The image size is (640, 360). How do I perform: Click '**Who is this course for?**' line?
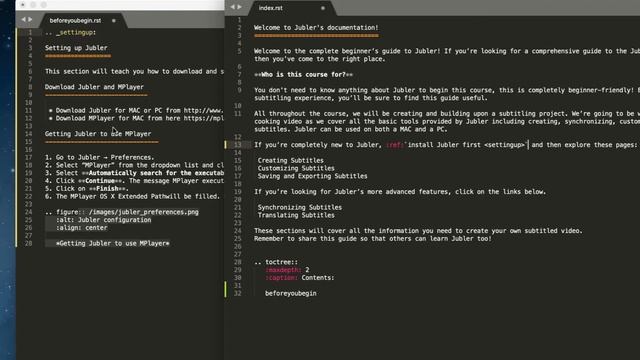(x=303, y=75)
